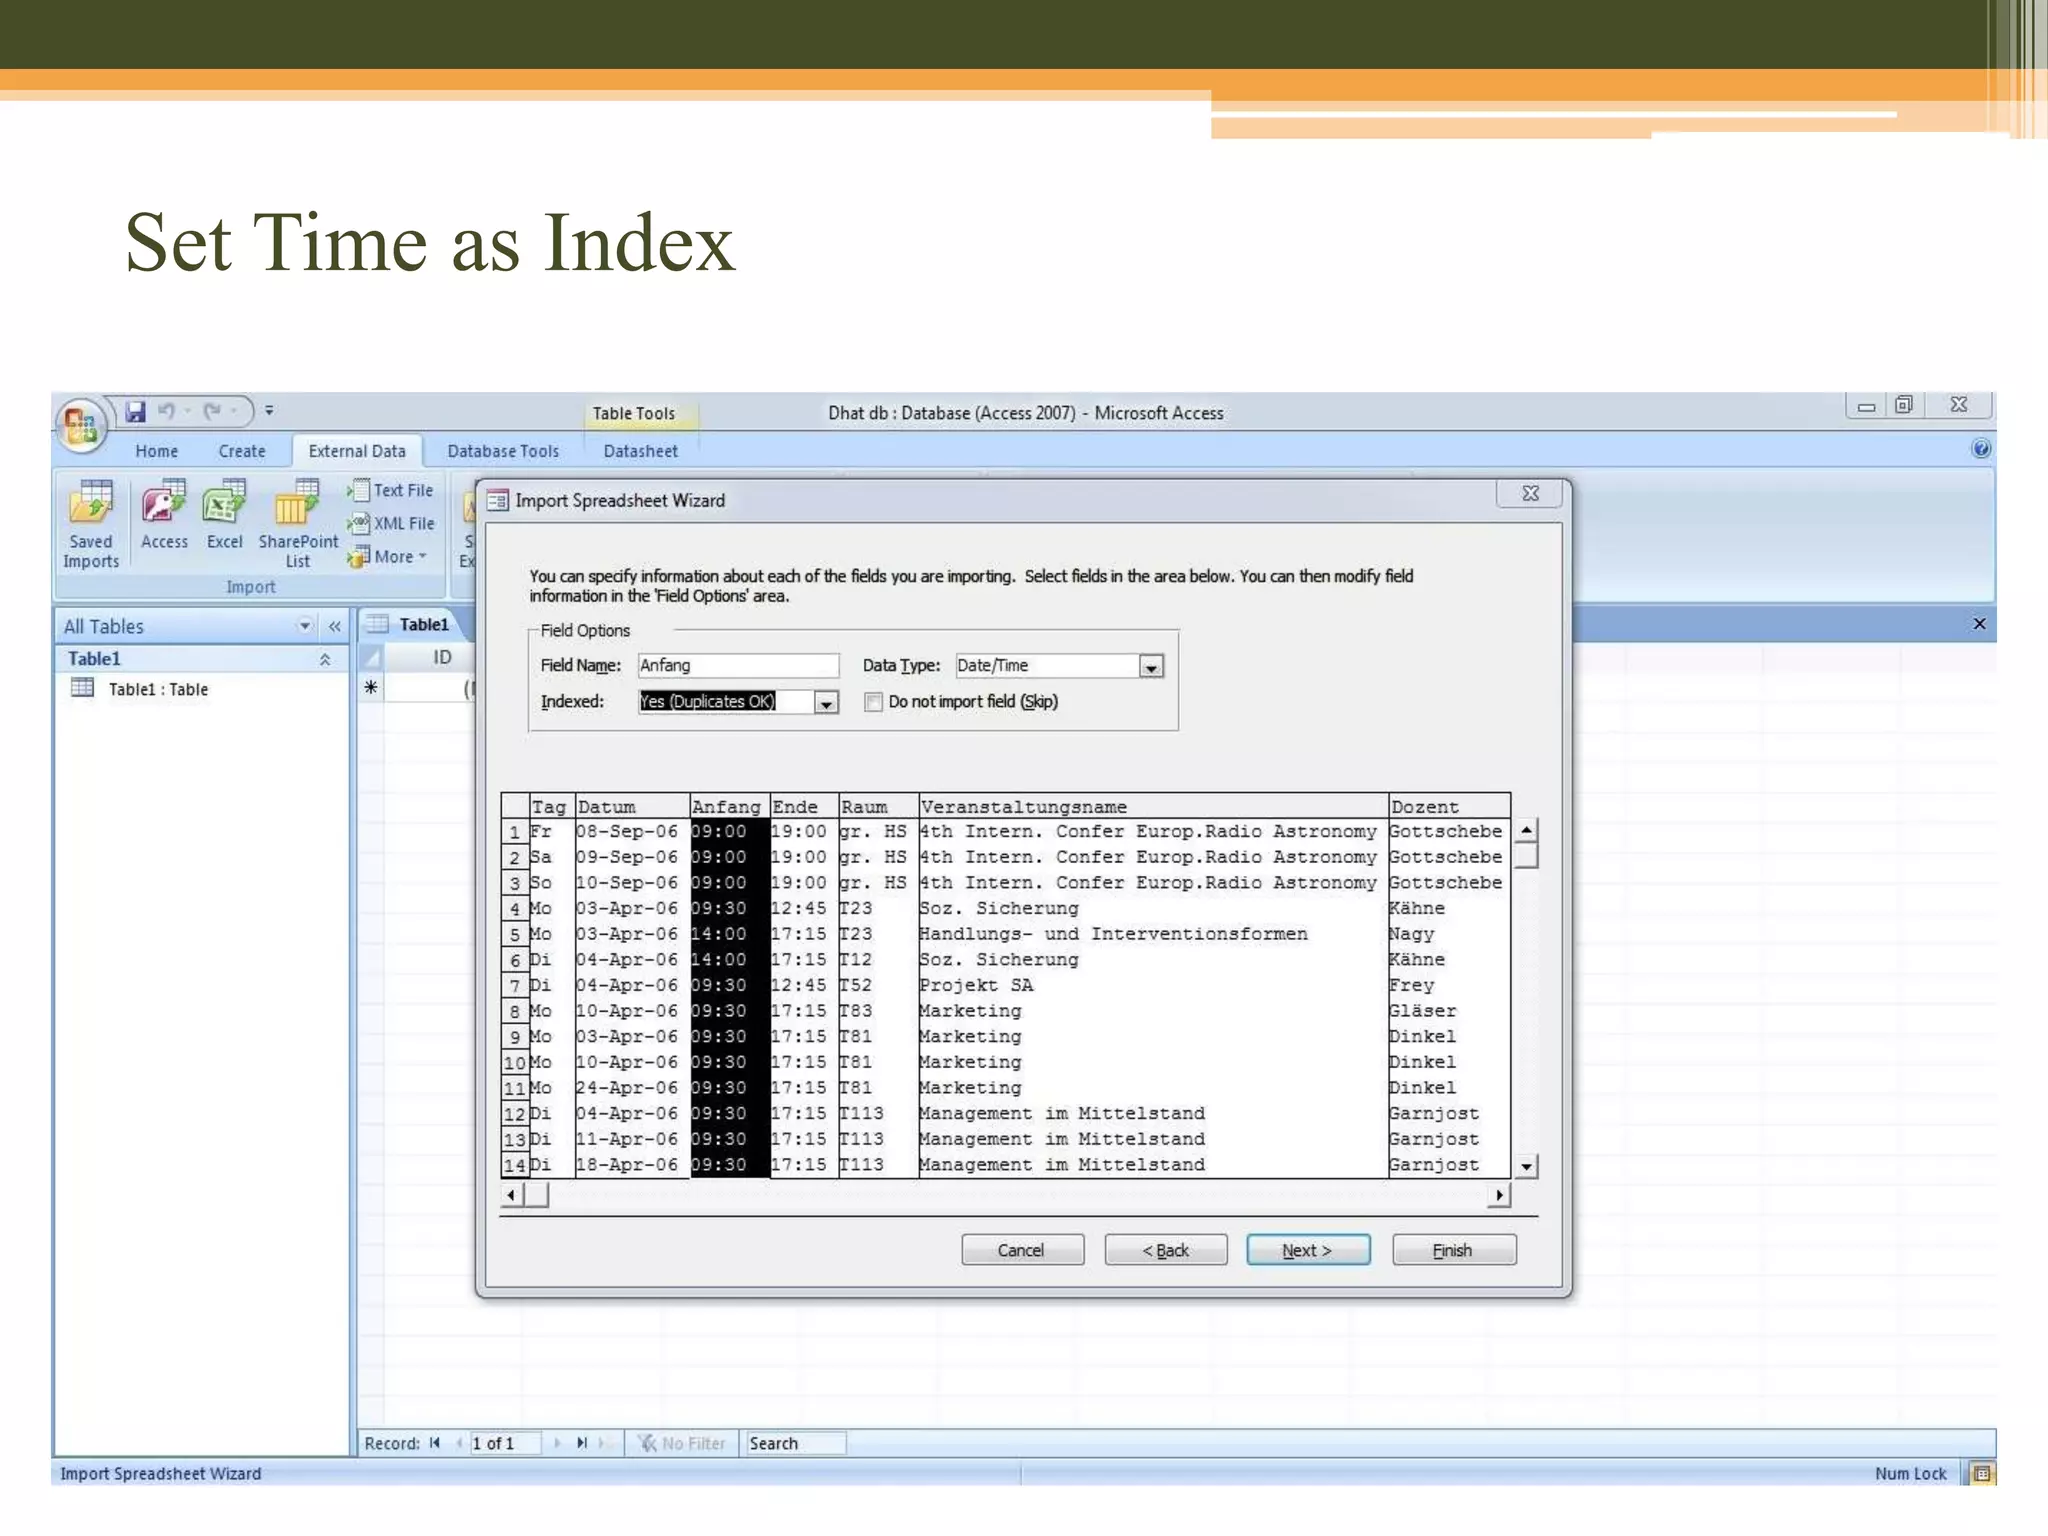
Task: Open the Data Type dropdown
Action: (1151, 667)
